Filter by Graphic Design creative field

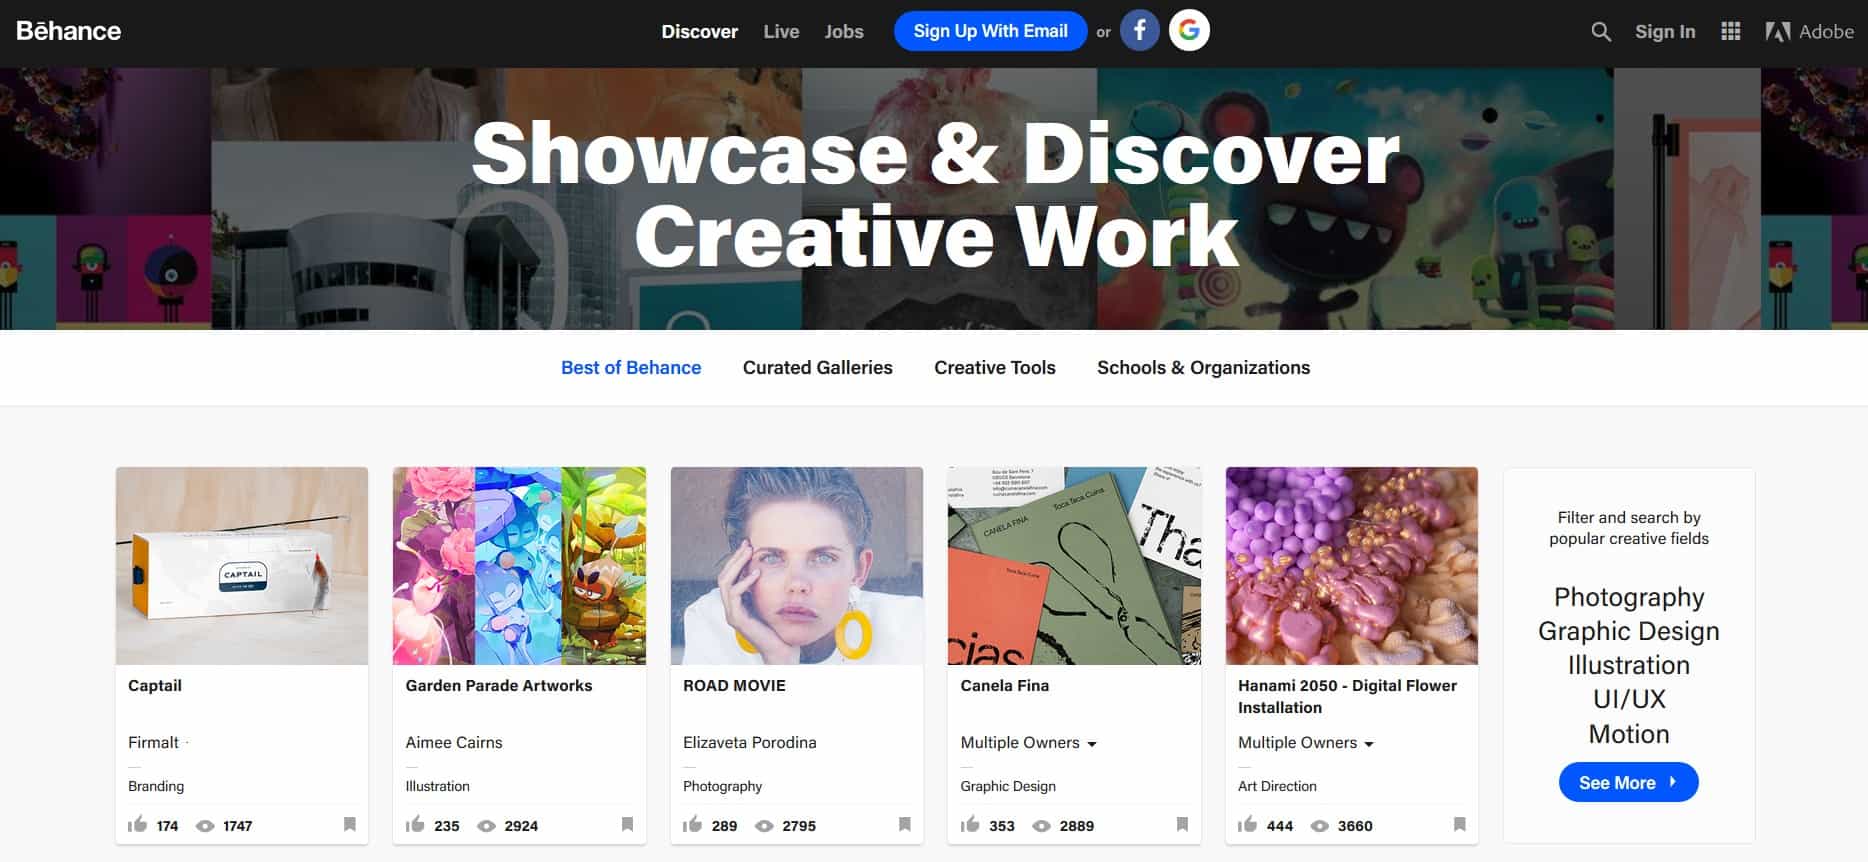click(x=1629, y=631)
